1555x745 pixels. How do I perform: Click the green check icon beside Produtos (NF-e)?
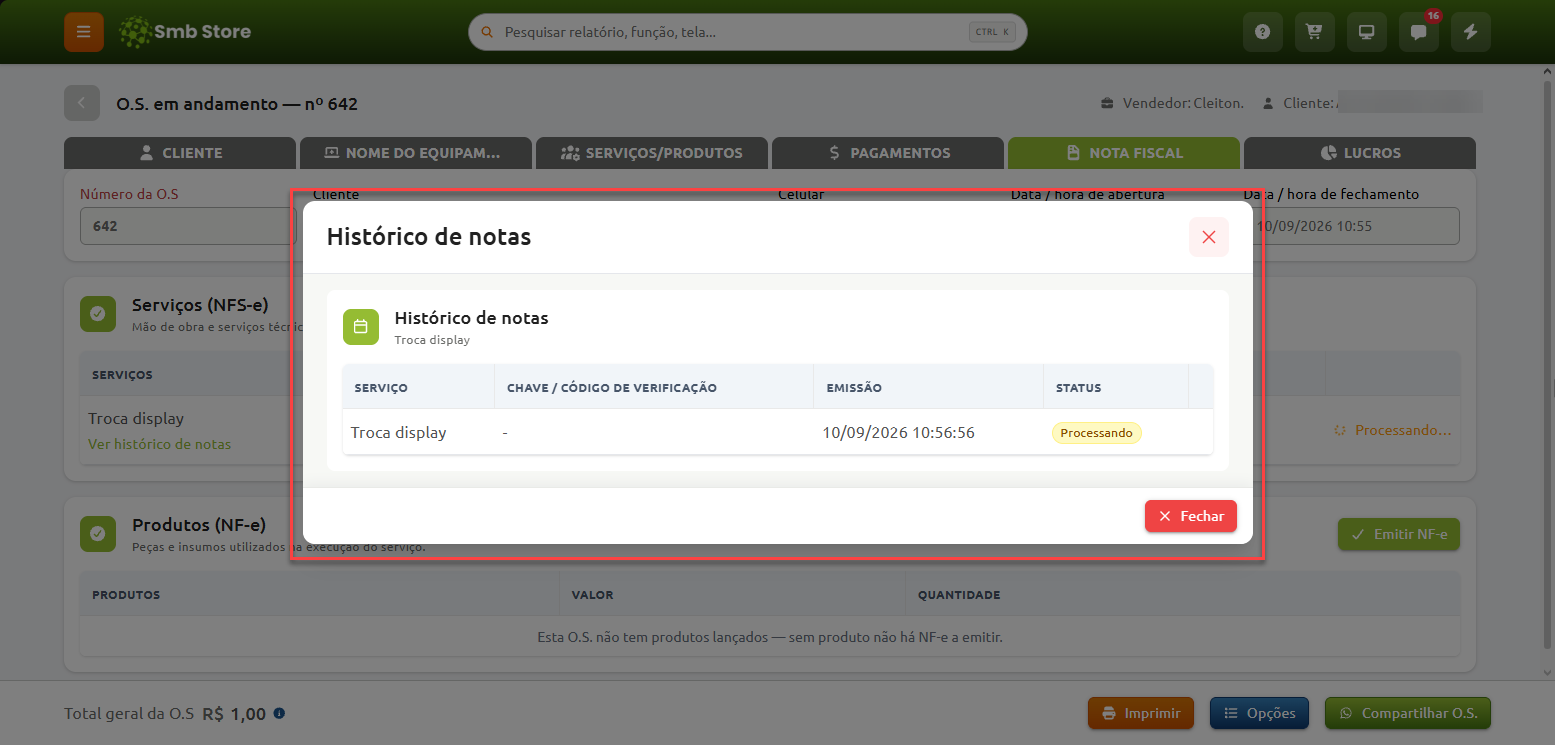pyautogui.click(x=98, y=533)
